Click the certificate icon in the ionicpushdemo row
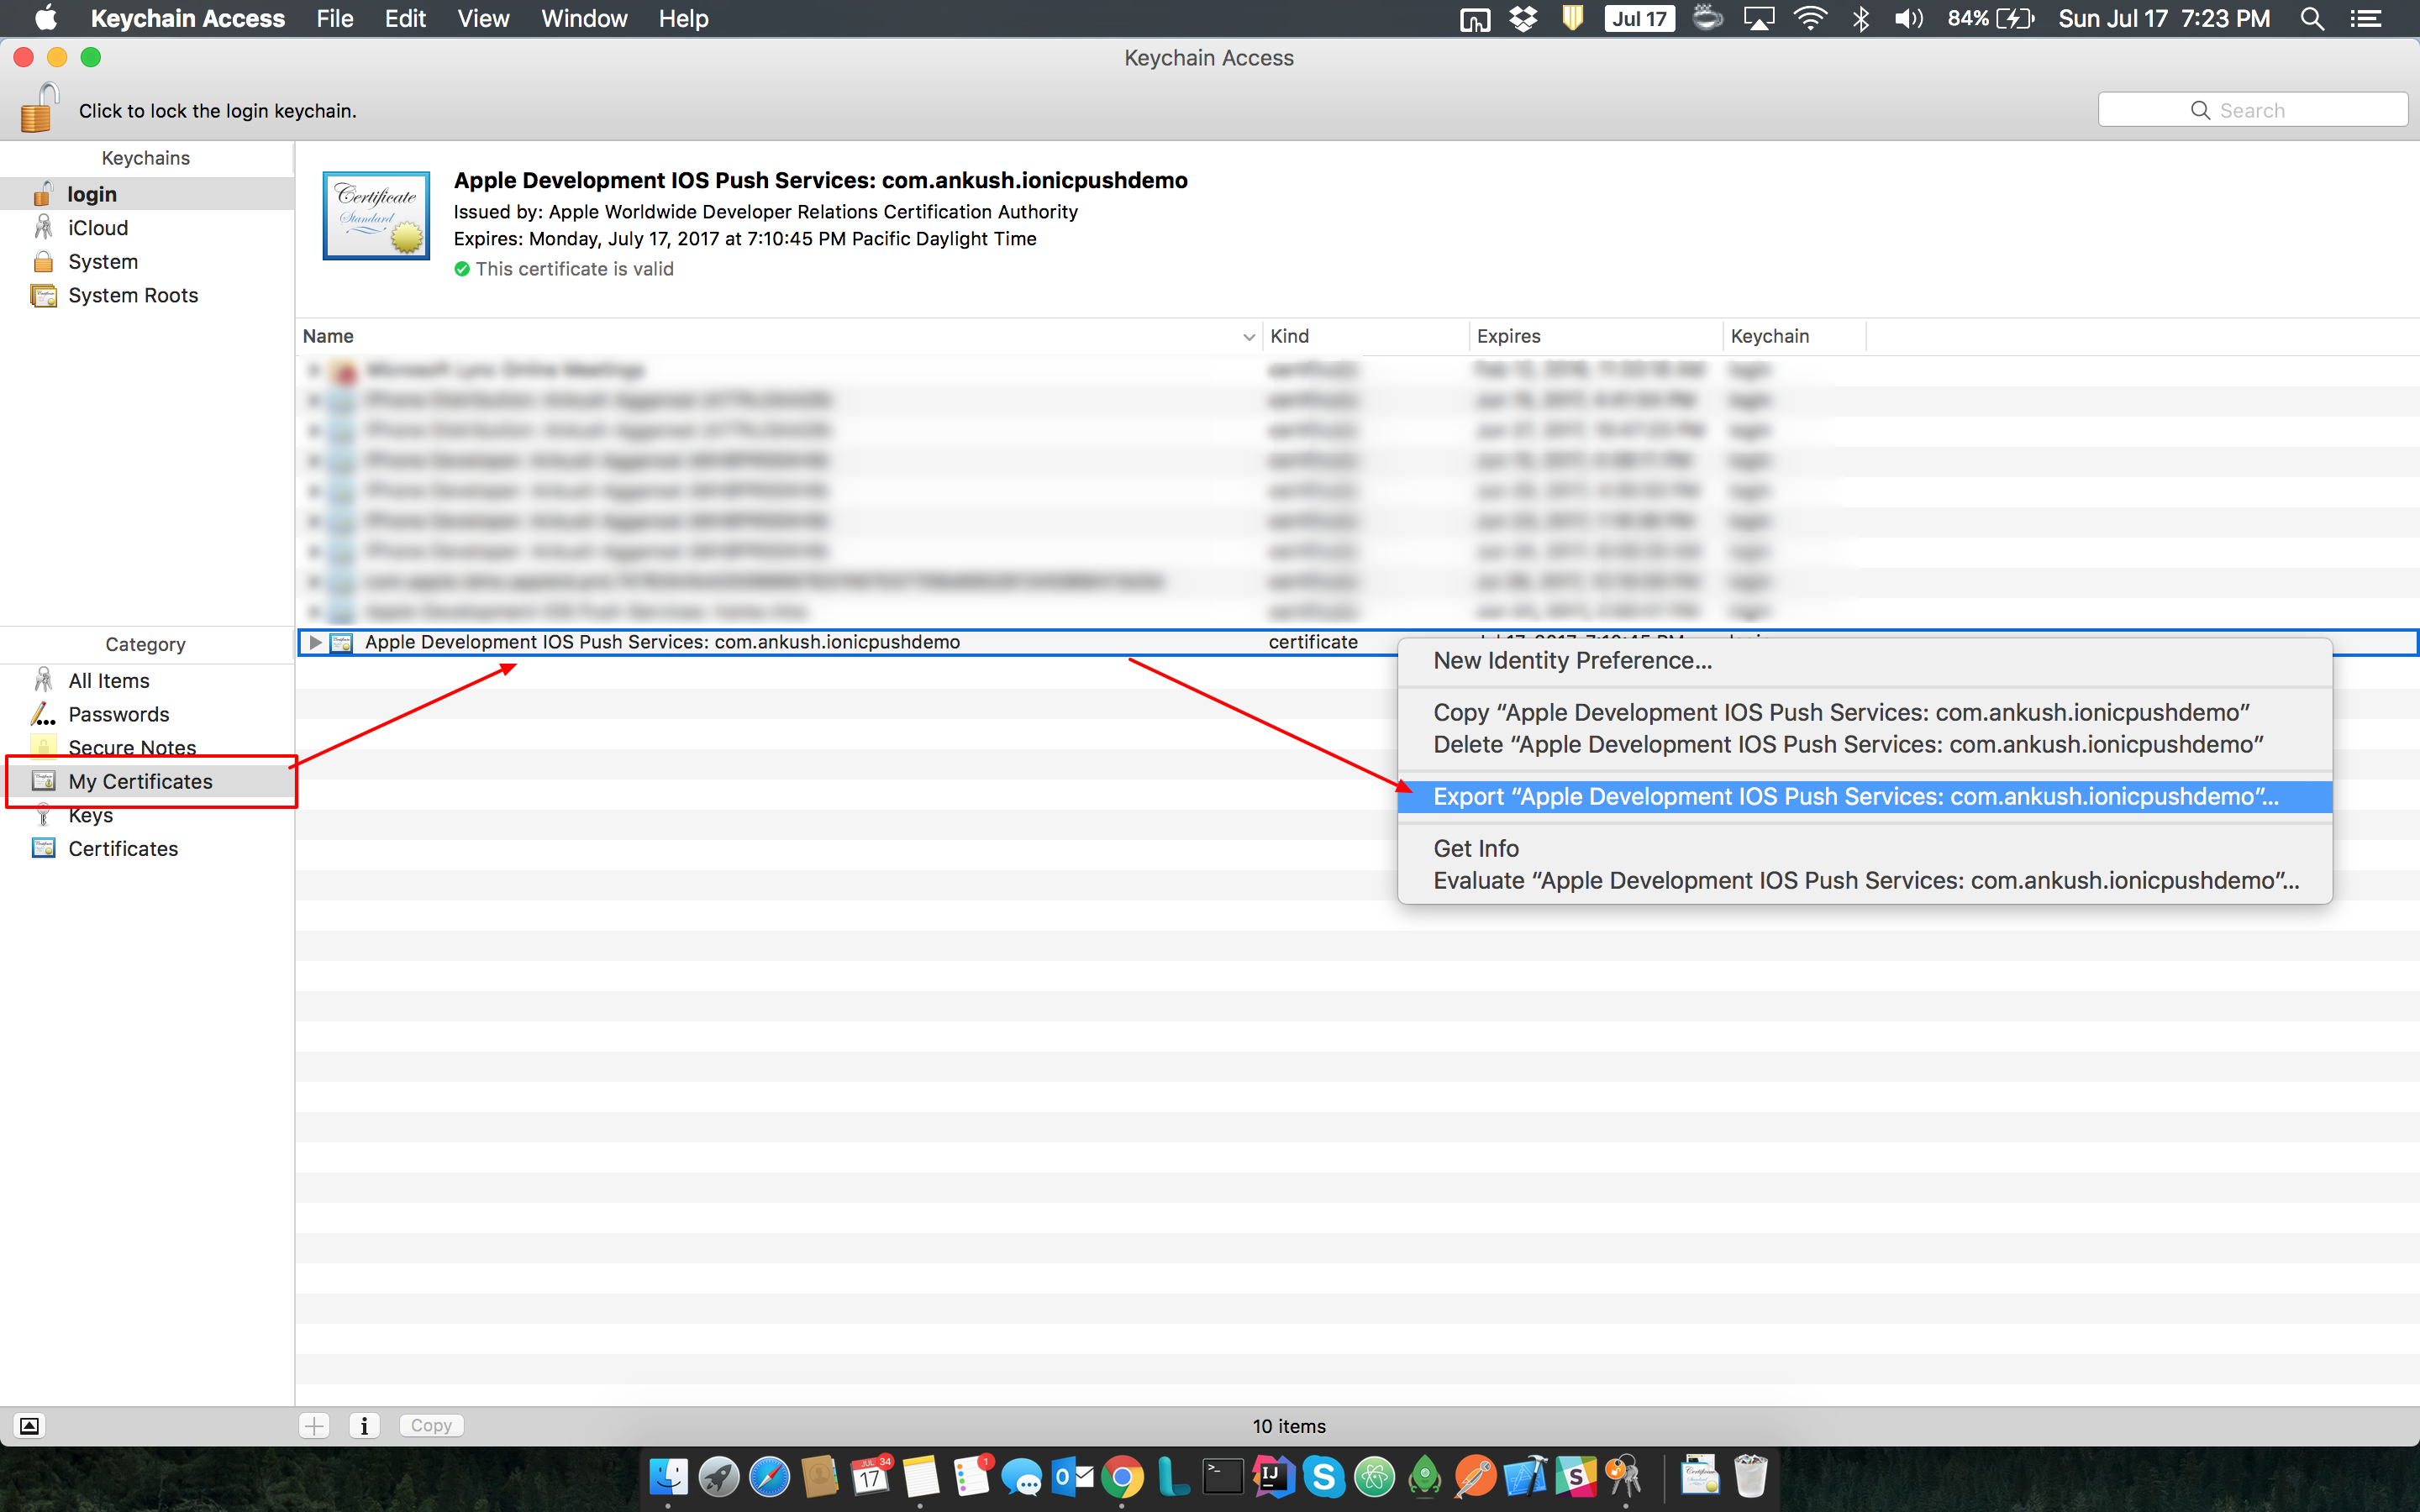This screenshot has width=2420, height=1512. click(341, 642)
